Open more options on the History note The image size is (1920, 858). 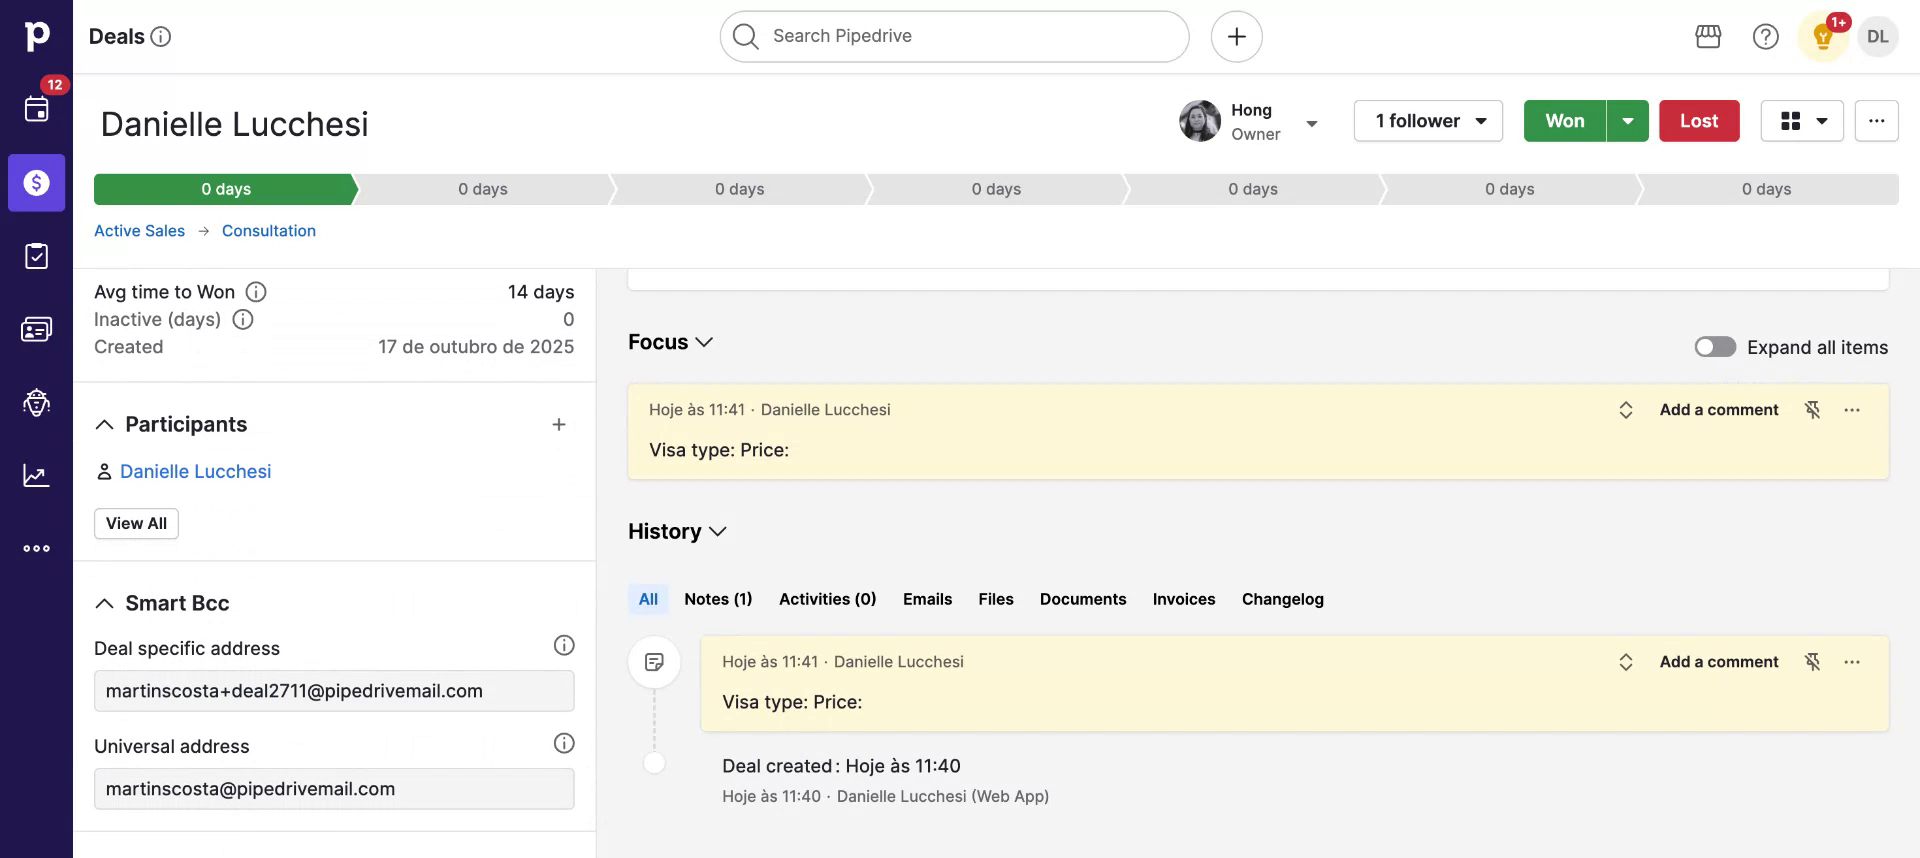[1852, 662]
